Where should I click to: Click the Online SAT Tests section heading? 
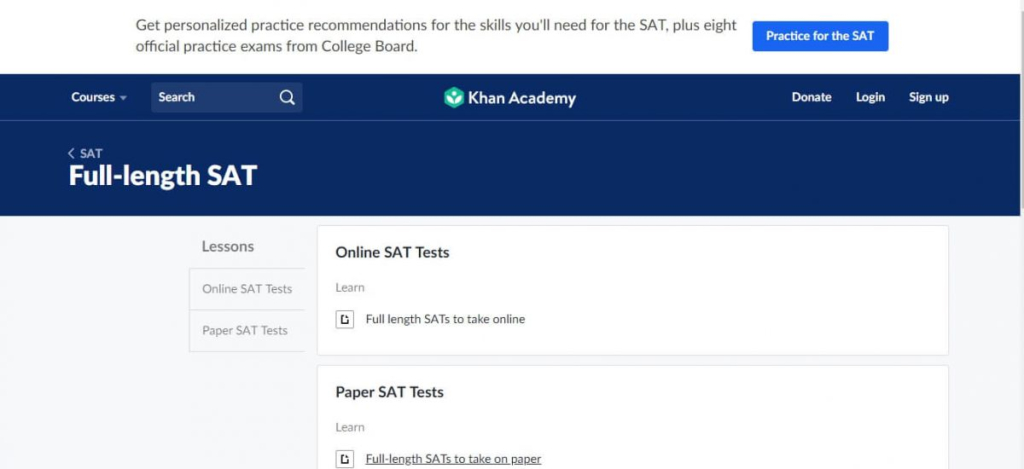point(392,252)
